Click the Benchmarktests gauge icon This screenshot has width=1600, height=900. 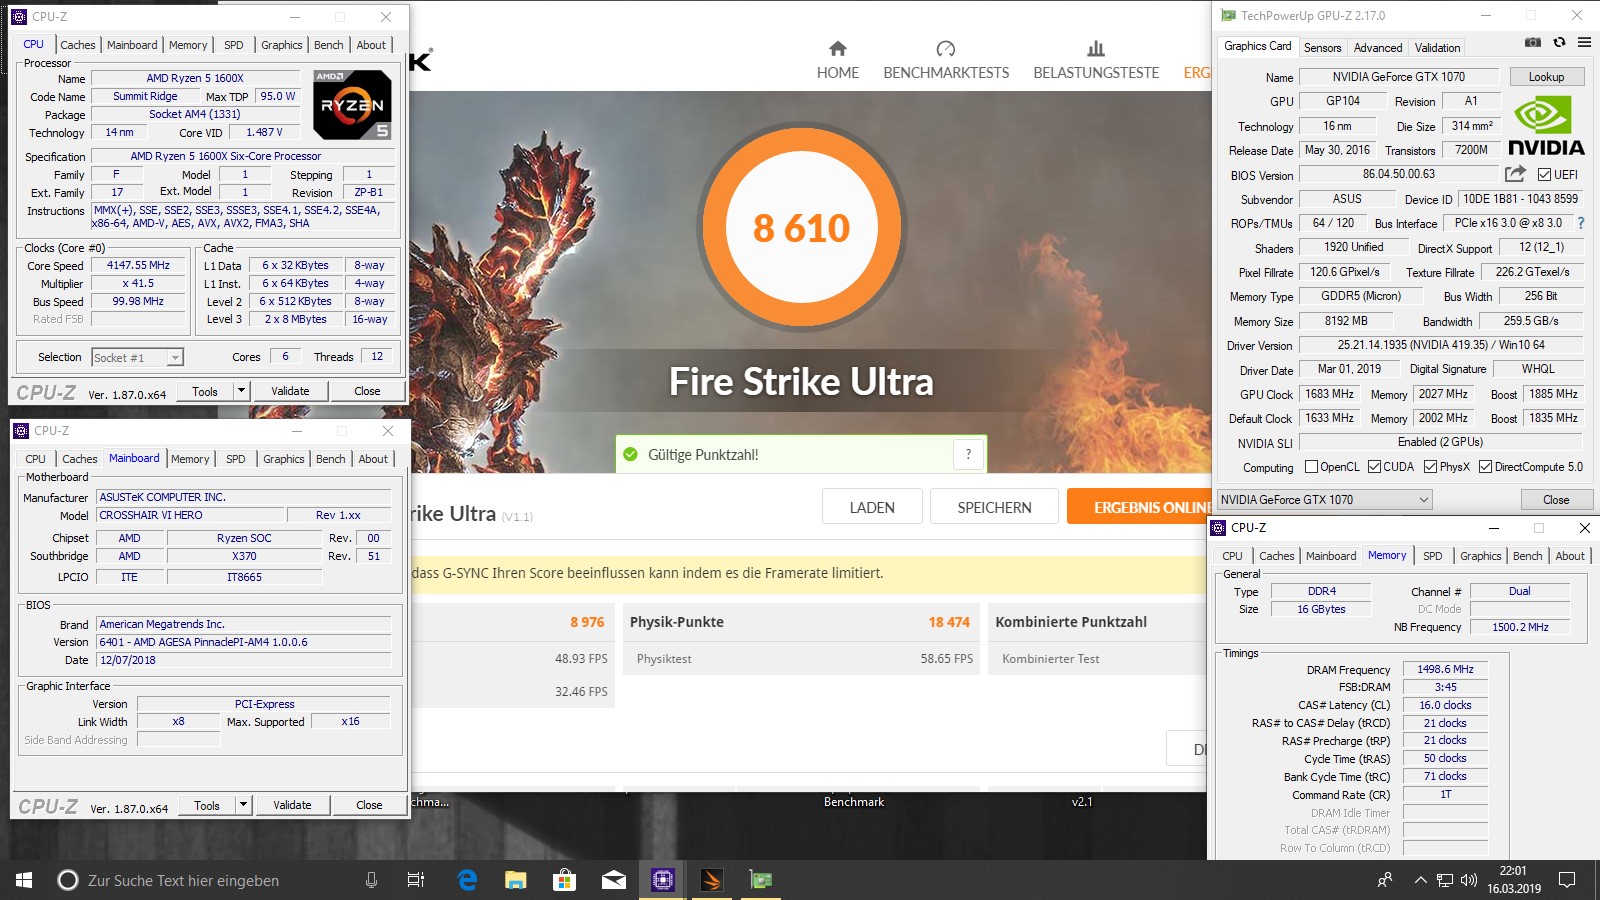[946, 48]
